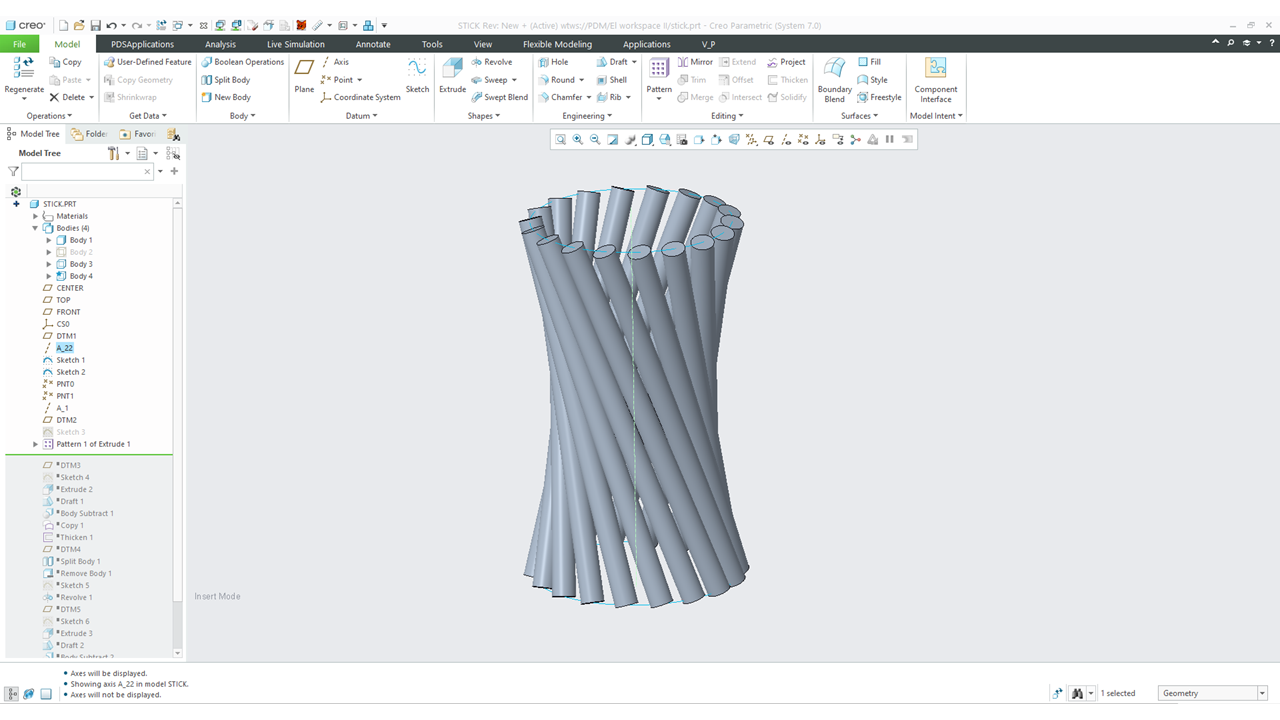Click the Pattern tool icon
This screenshot has width=1280, height=720.
tap(659, 69)
